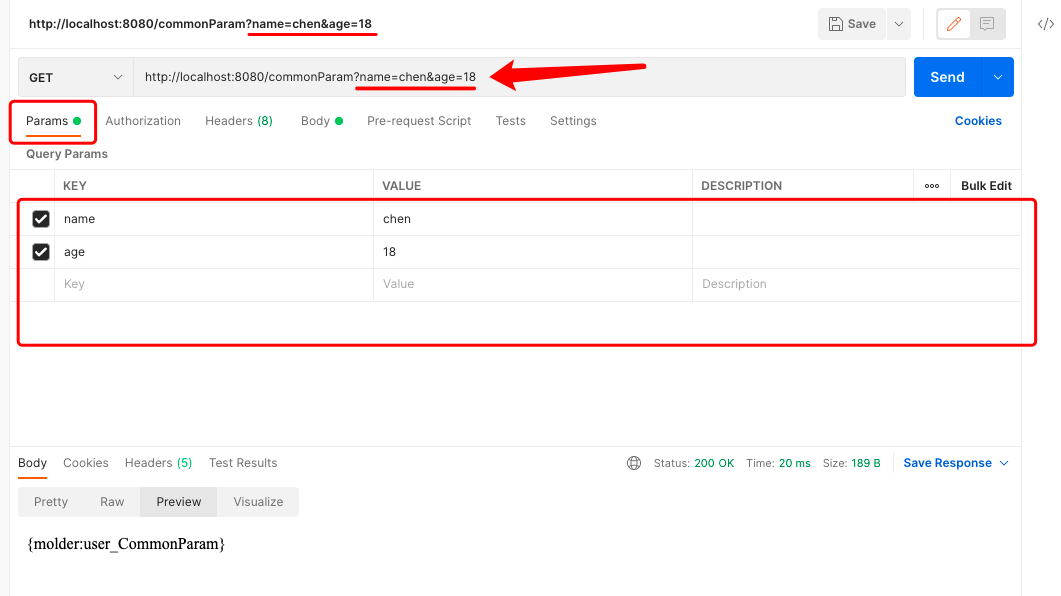Open the GET method dropdown
The image size is (1061, 596).
[75, 77]
